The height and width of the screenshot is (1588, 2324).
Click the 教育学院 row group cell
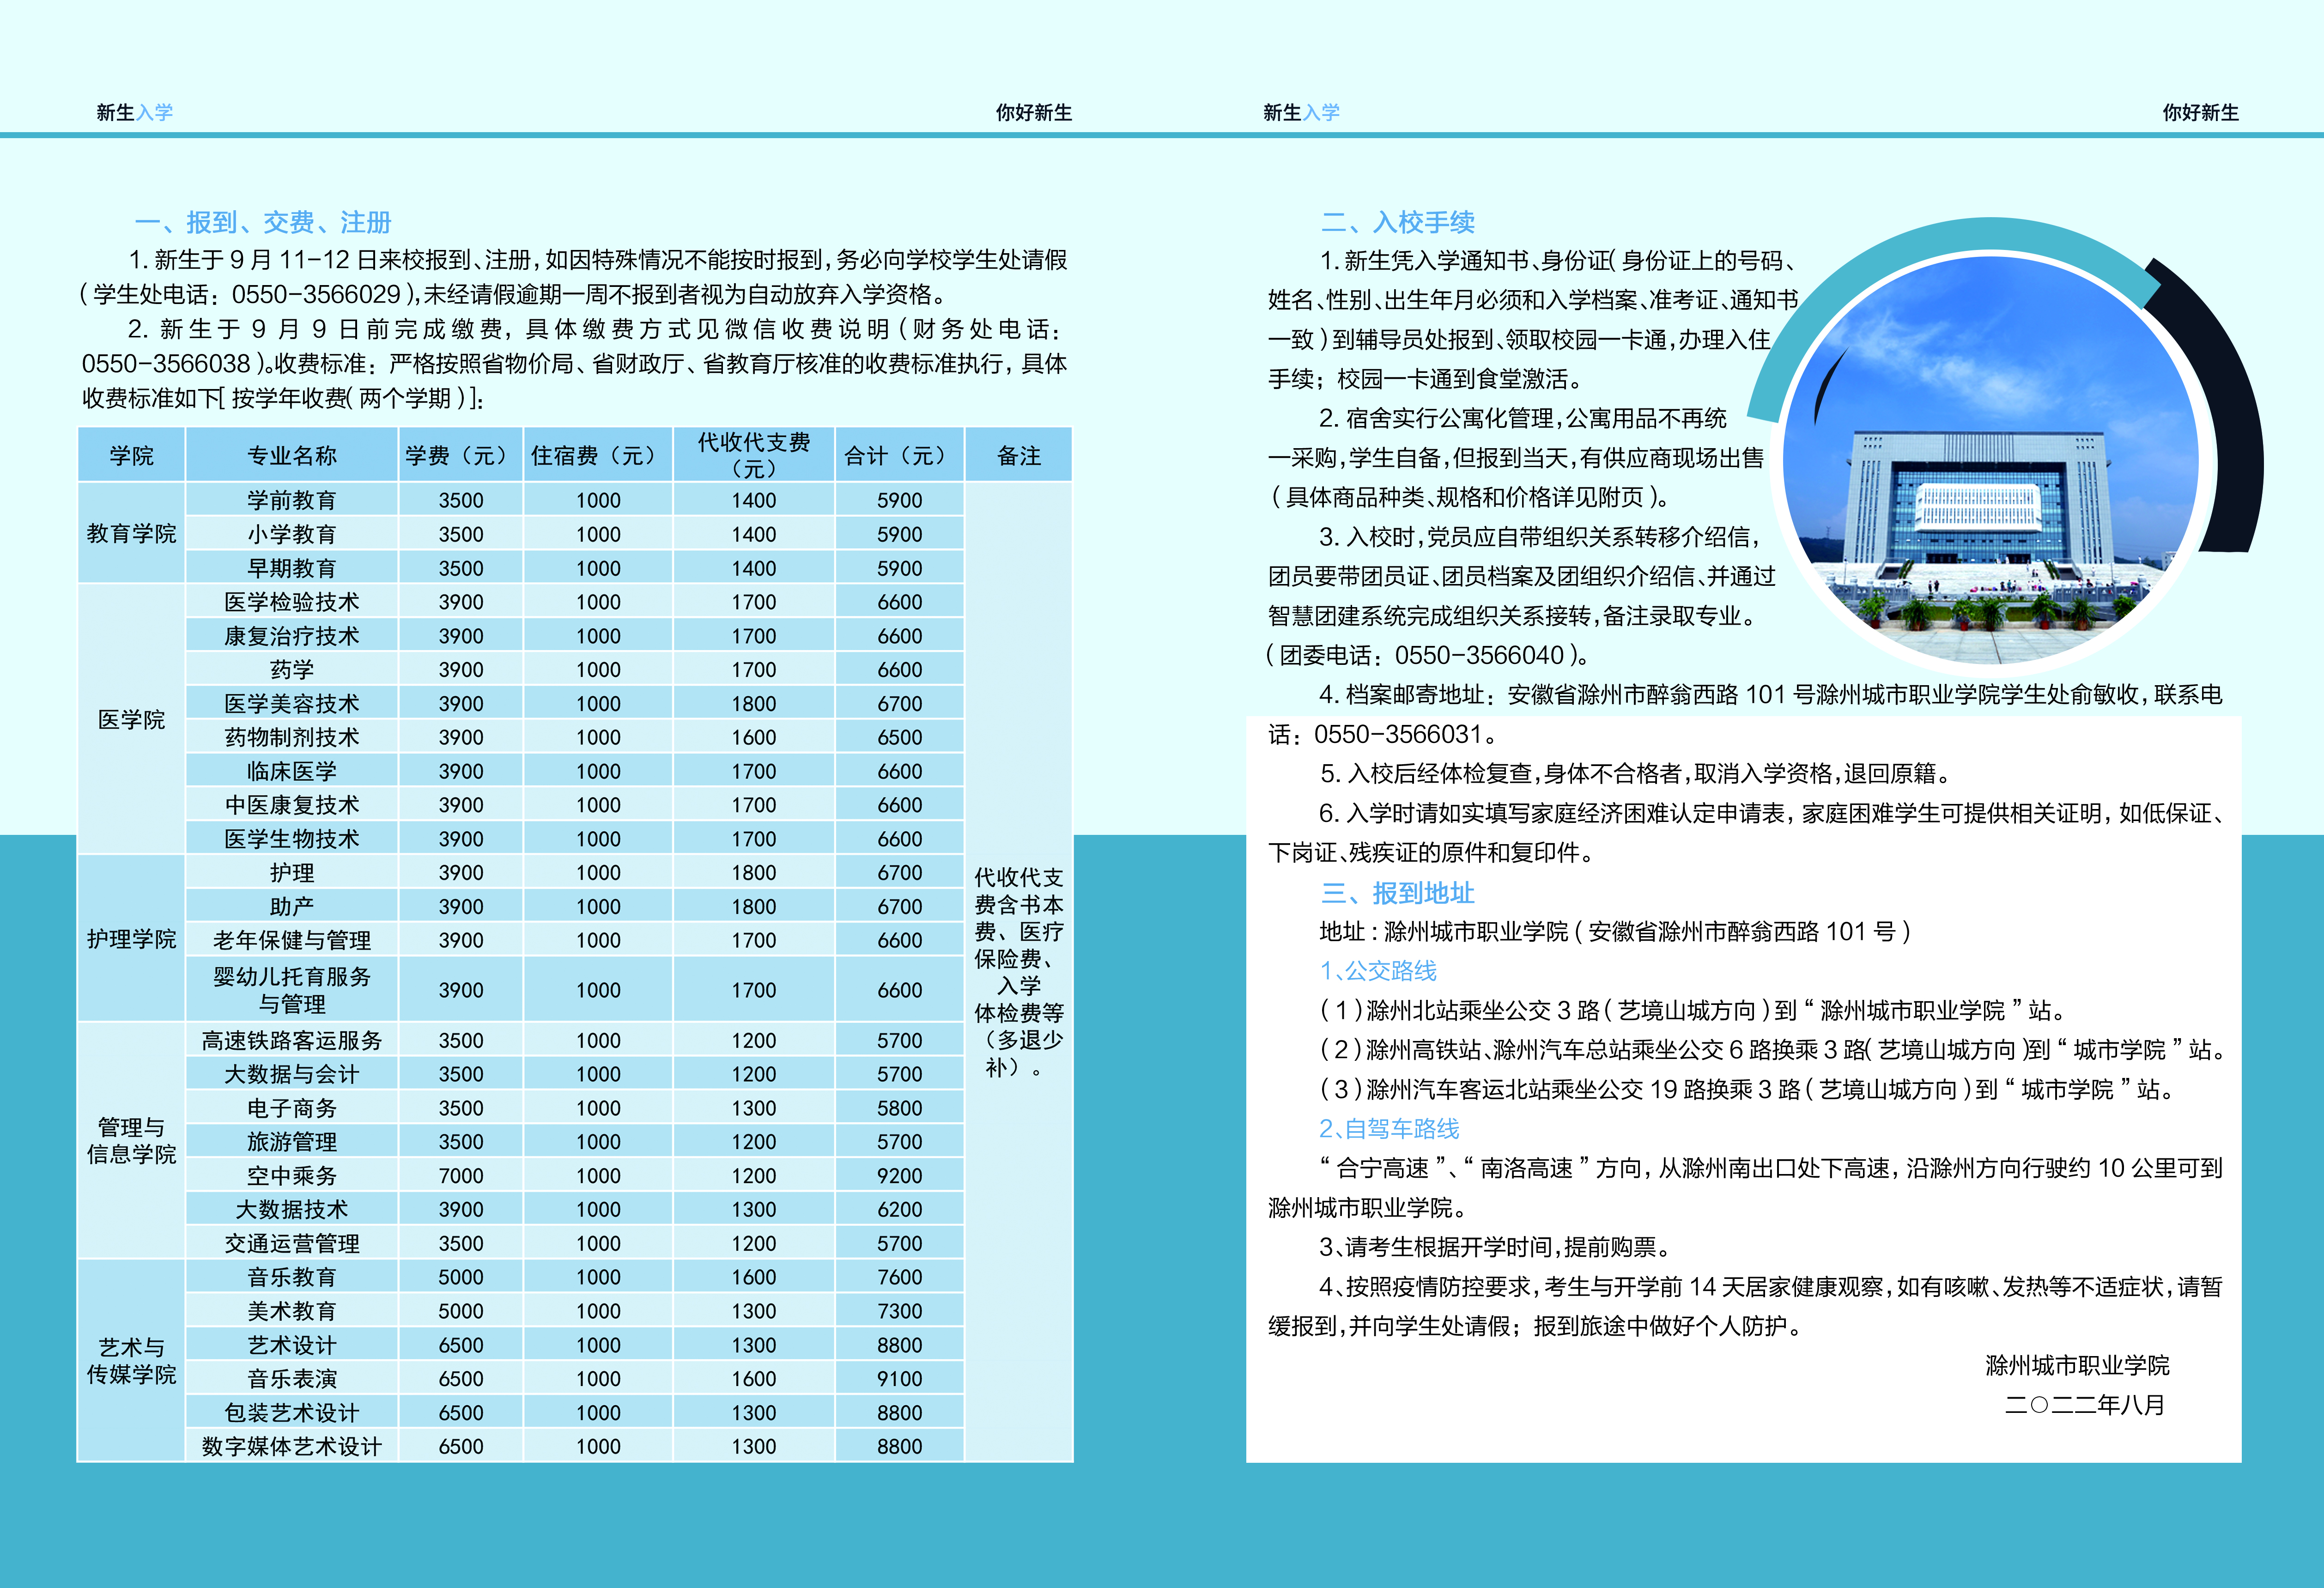131,534
